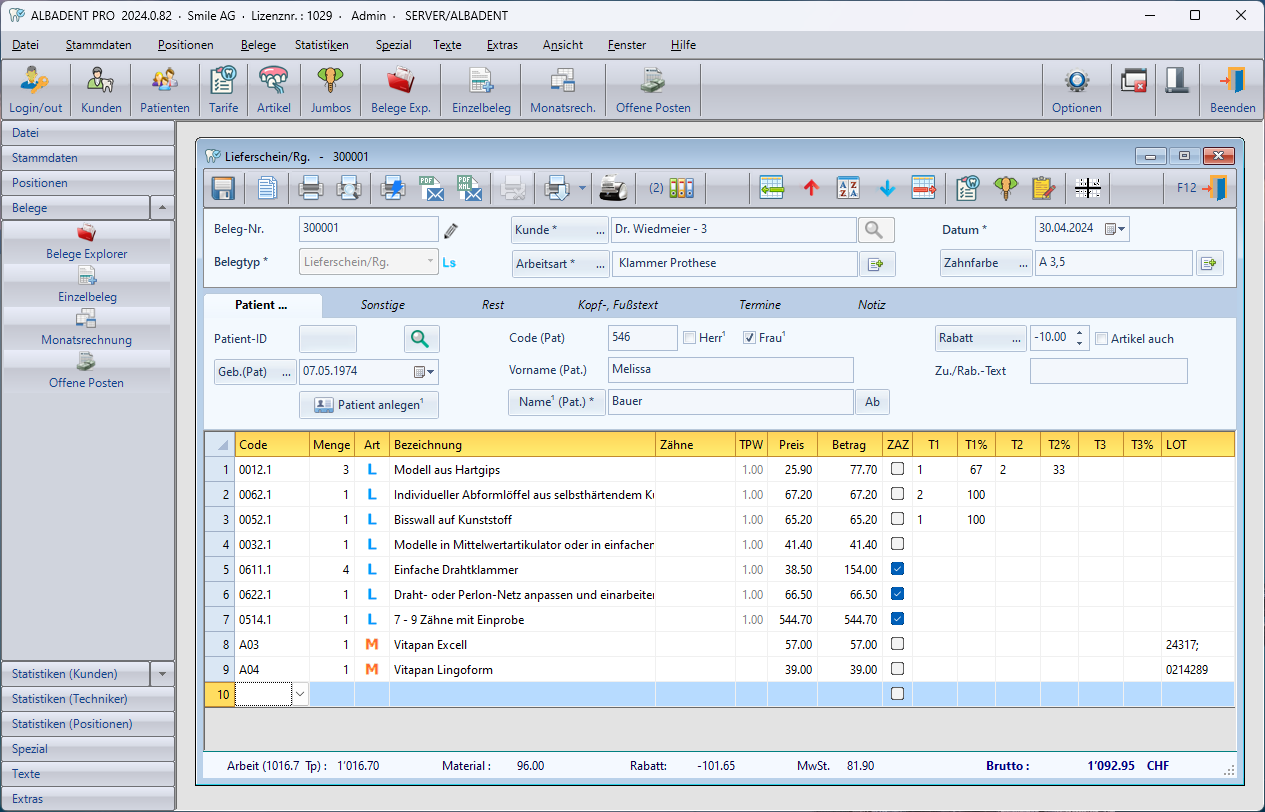The image size is (1265, 812).
Task: Click the red up arrow icon
Action: [x=810, y=188]
